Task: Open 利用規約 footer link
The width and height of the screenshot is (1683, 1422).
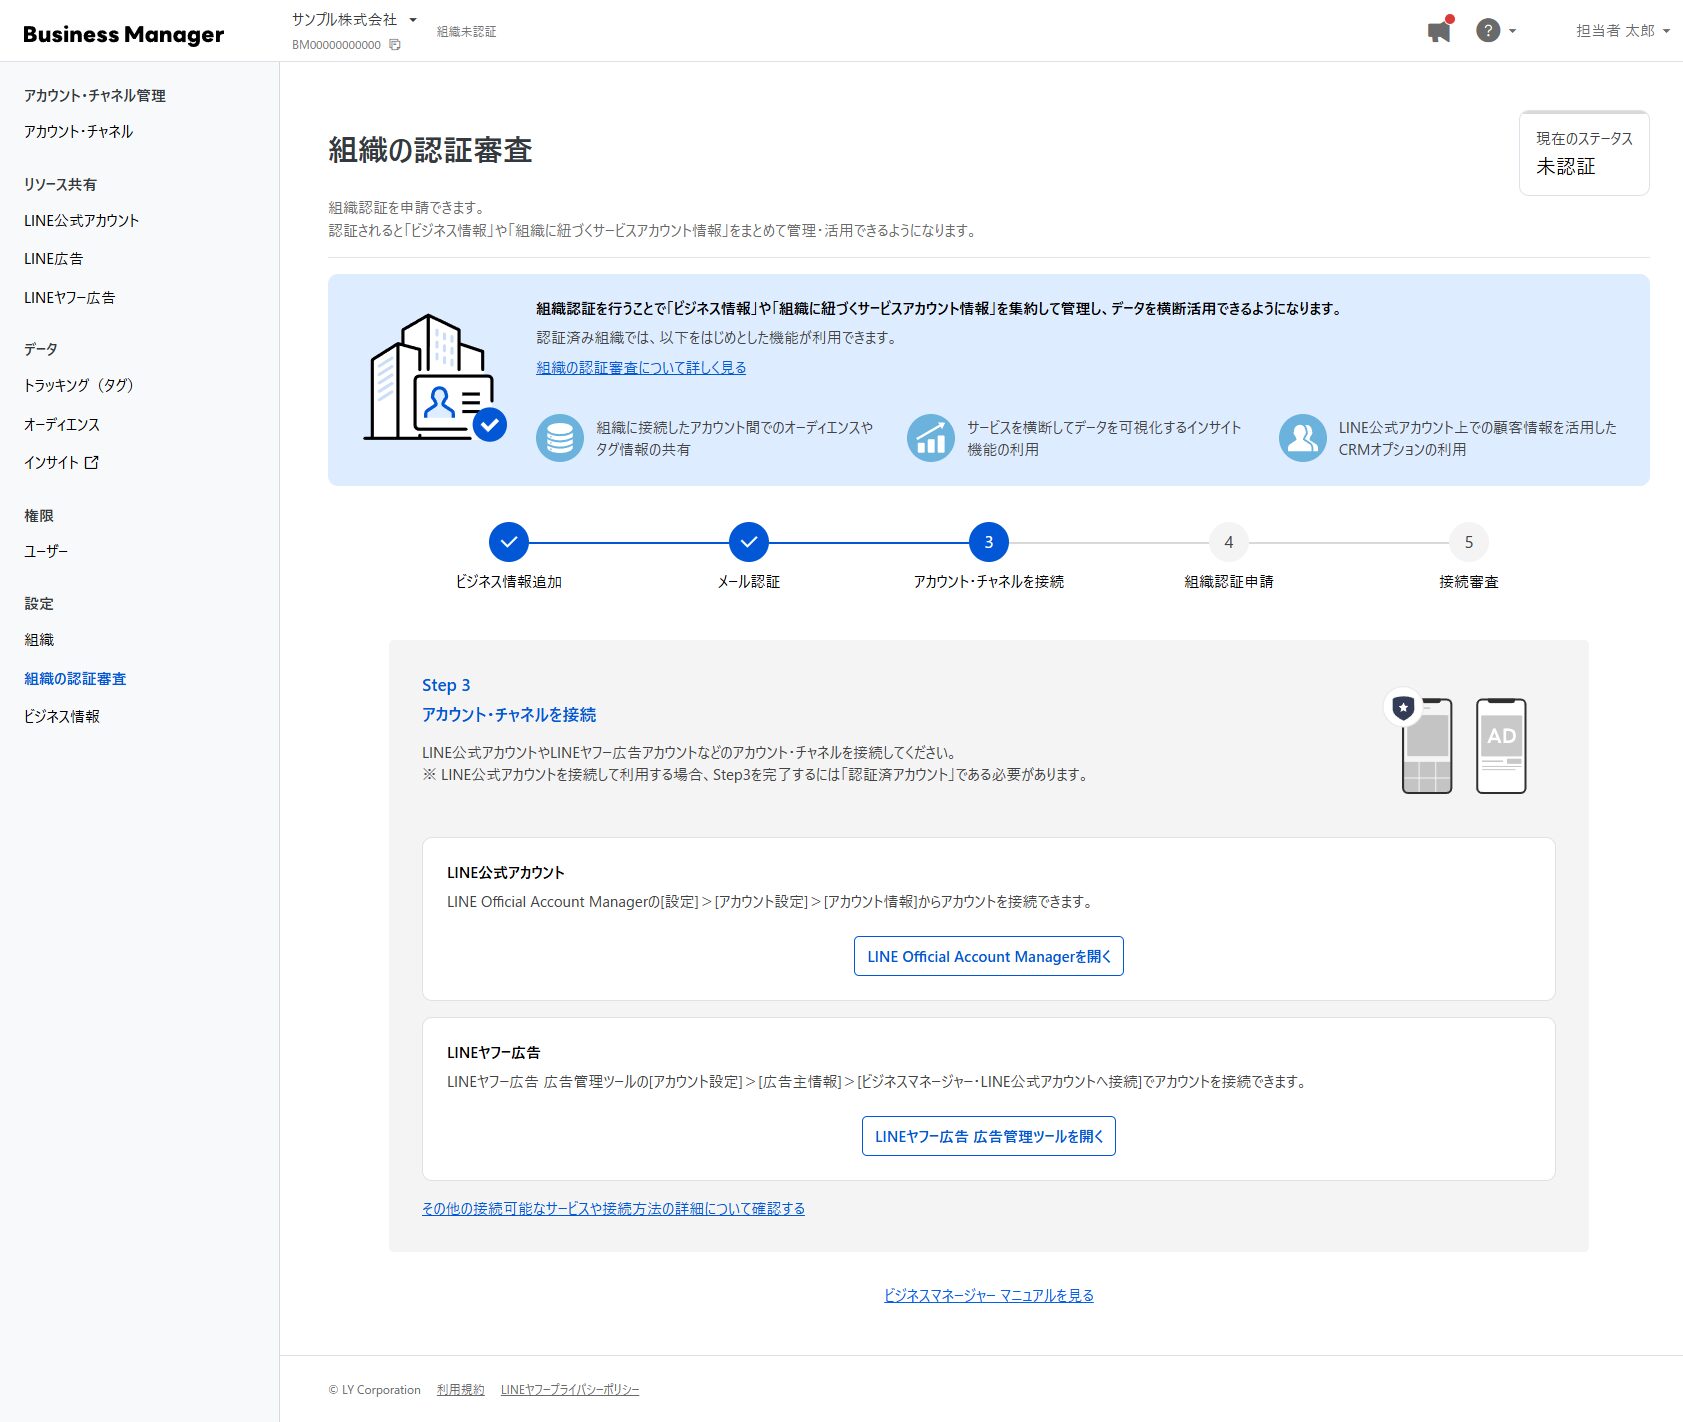Action: pyautogui.click(x=461, y=1389)
